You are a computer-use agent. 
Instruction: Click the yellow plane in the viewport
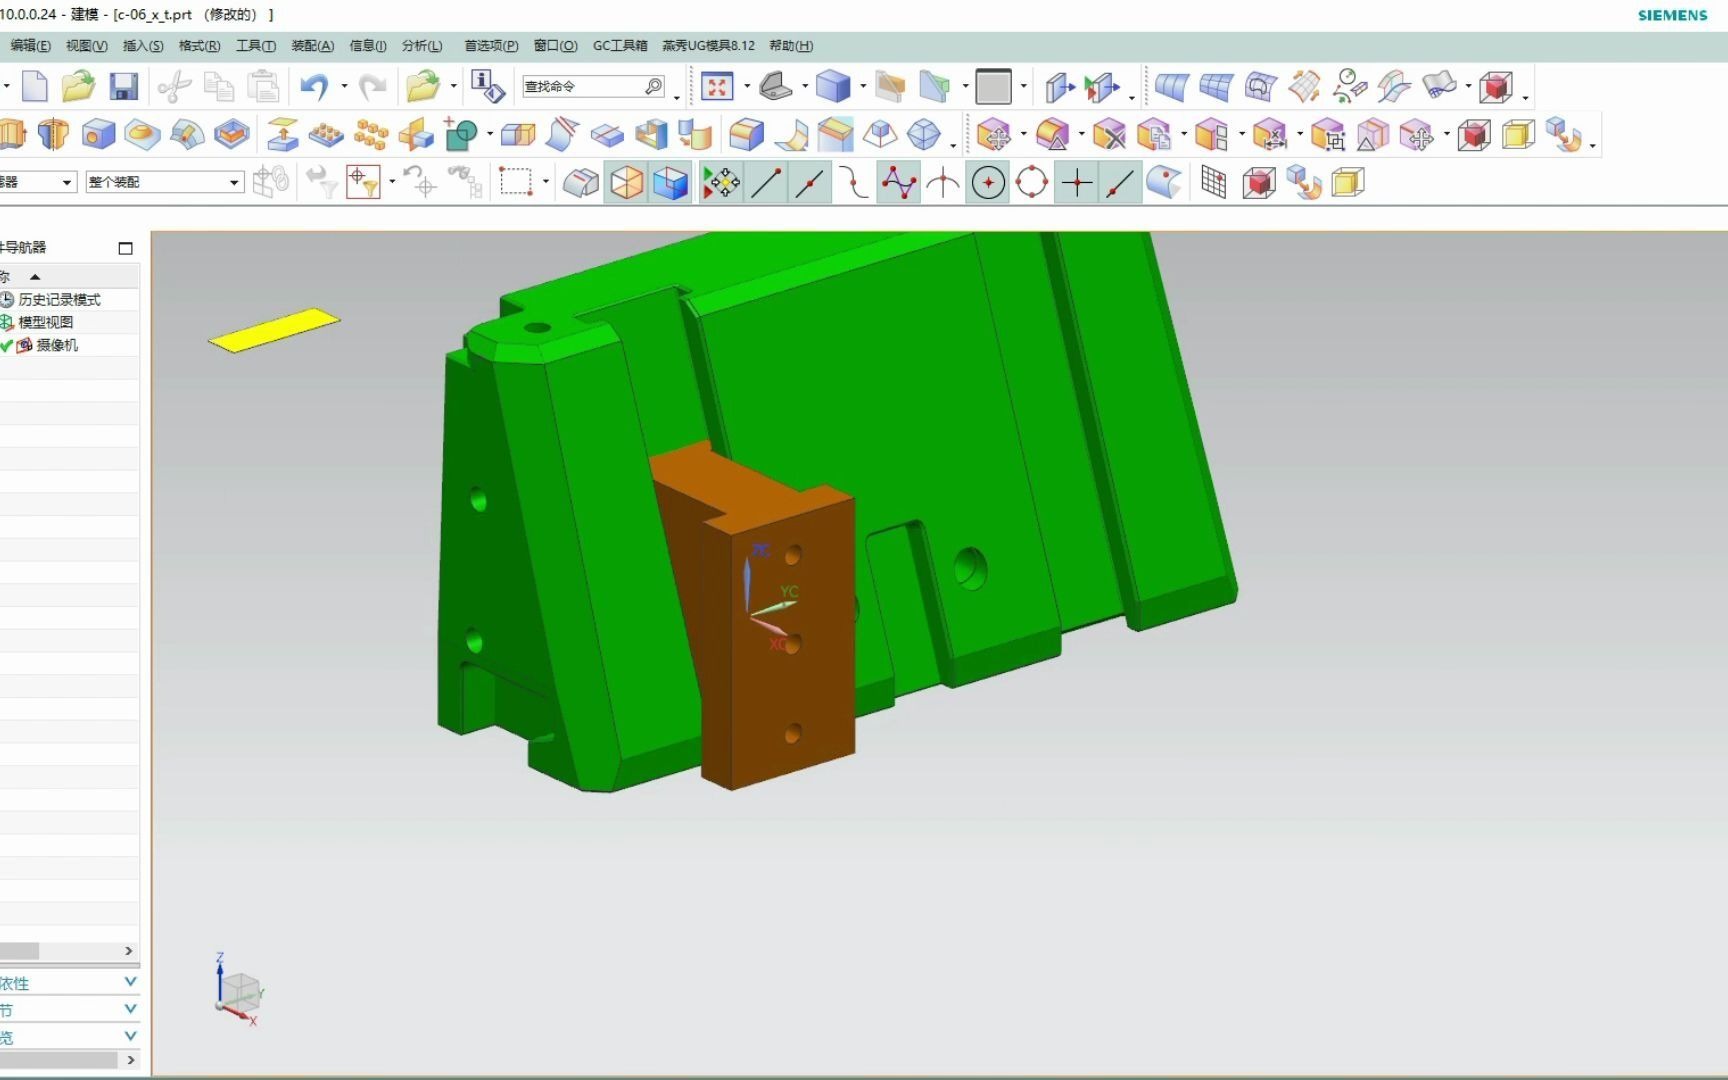pyautogui.click(x=274, y=330)
